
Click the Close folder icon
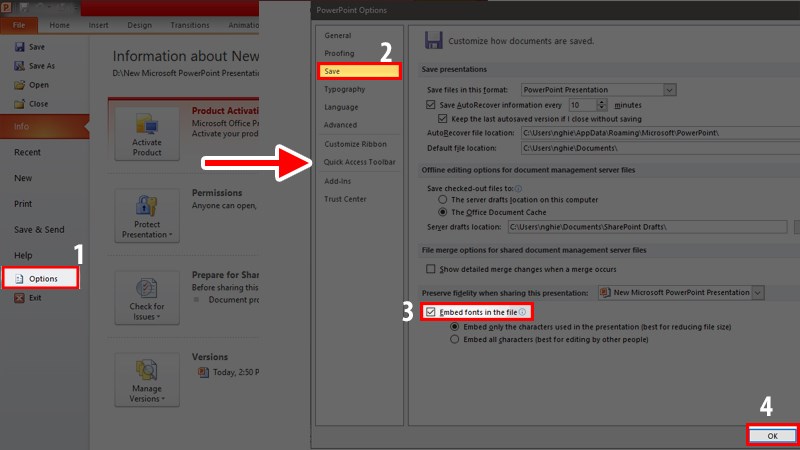coord(19,104)
